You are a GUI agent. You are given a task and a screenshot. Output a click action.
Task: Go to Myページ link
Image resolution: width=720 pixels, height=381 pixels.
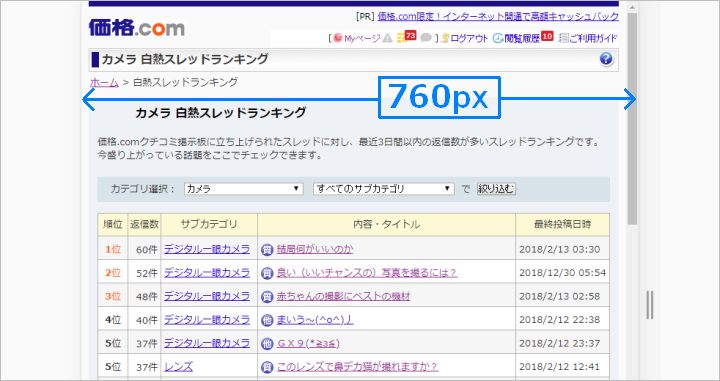coord(362,39)
